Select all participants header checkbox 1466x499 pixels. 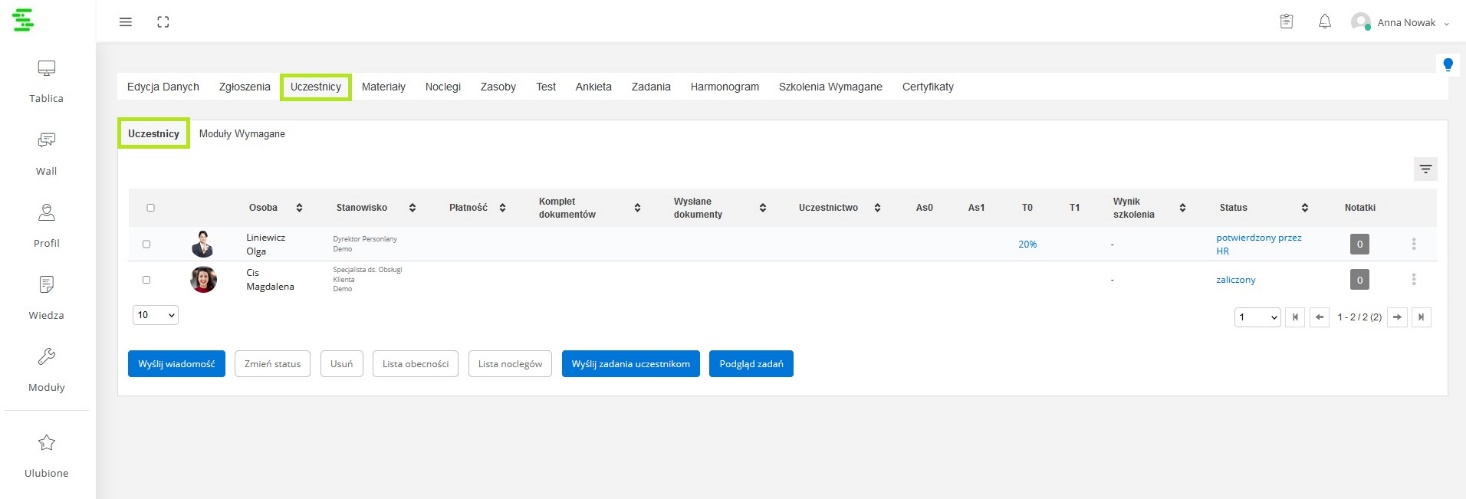(150, 208)
